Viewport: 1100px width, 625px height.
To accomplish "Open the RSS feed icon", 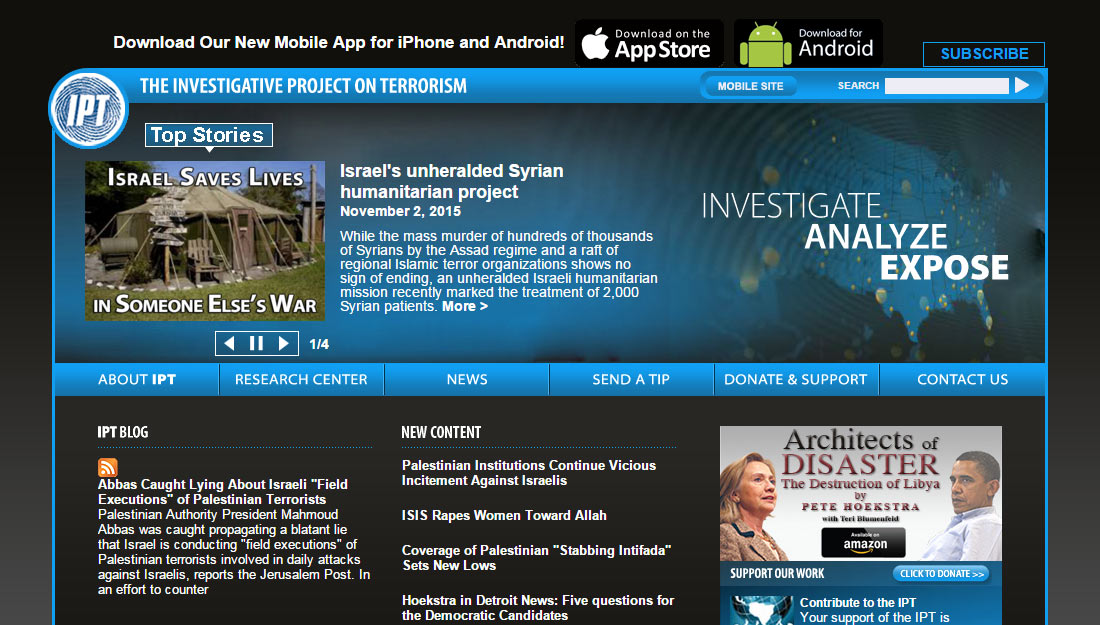I will [x=108, y=467].
